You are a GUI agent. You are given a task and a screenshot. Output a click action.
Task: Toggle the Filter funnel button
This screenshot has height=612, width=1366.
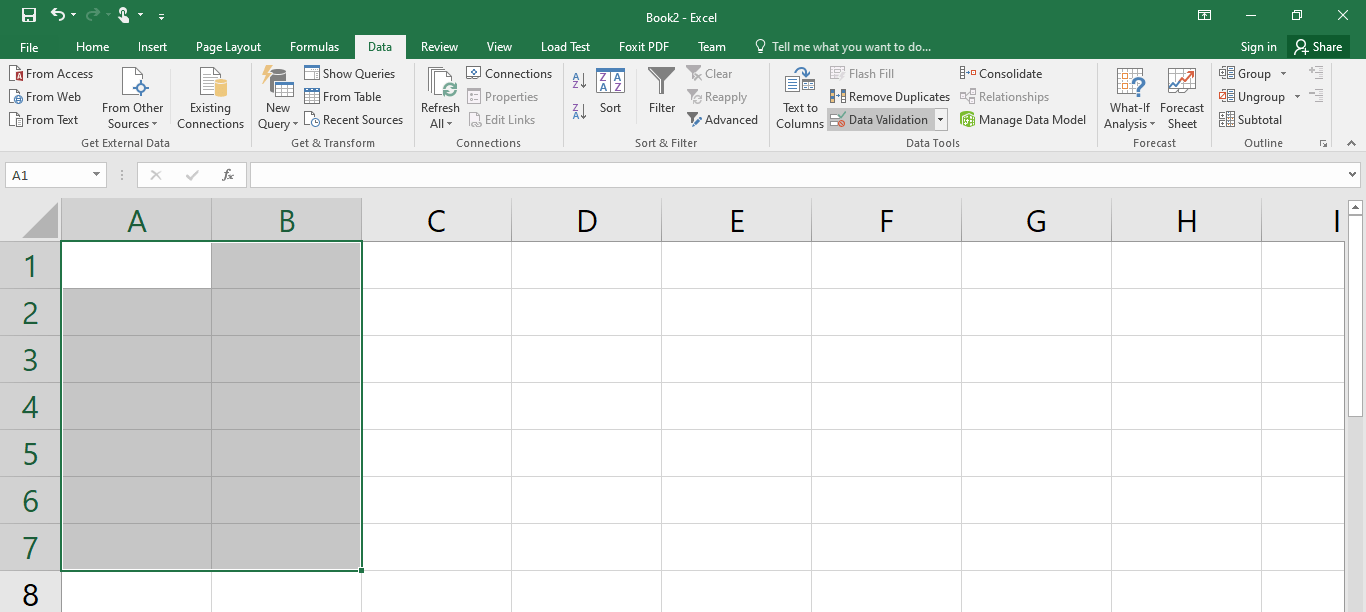tap(662, 92)
